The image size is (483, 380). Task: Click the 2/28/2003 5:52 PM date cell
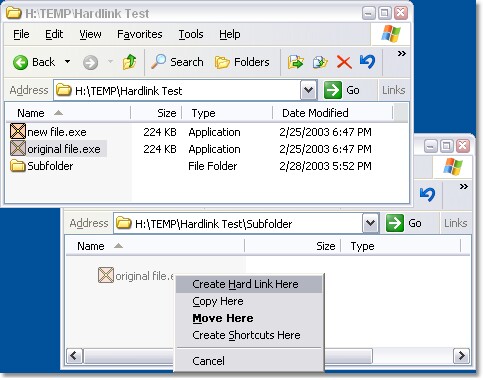tap(325, 166)
